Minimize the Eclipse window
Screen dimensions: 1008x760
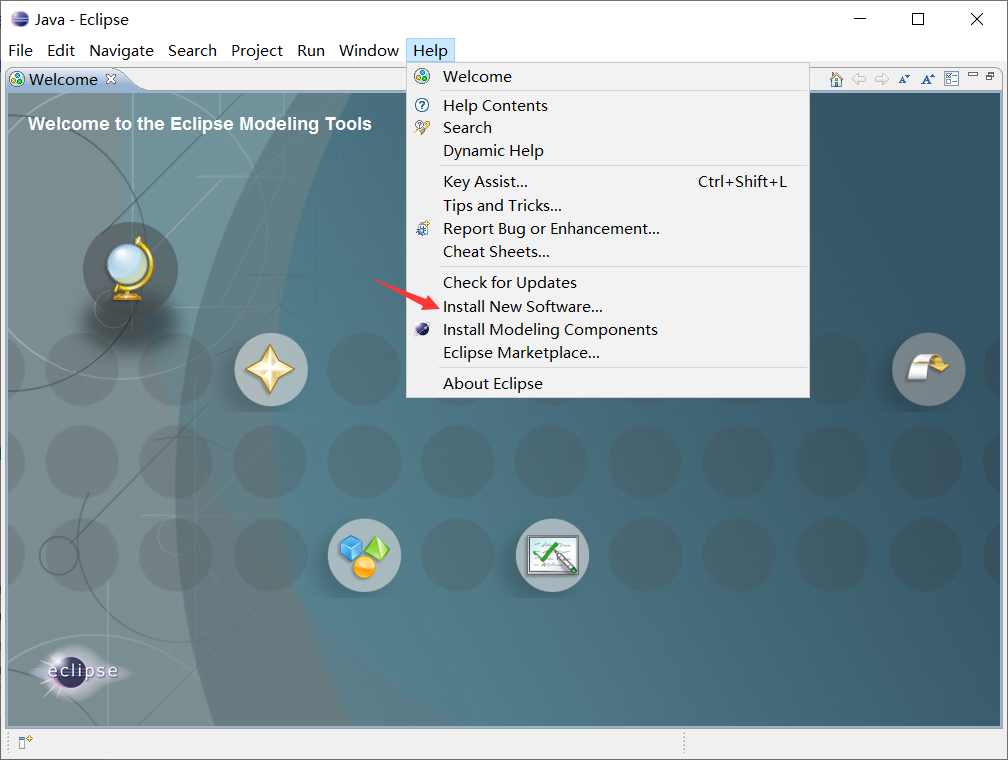860,19
